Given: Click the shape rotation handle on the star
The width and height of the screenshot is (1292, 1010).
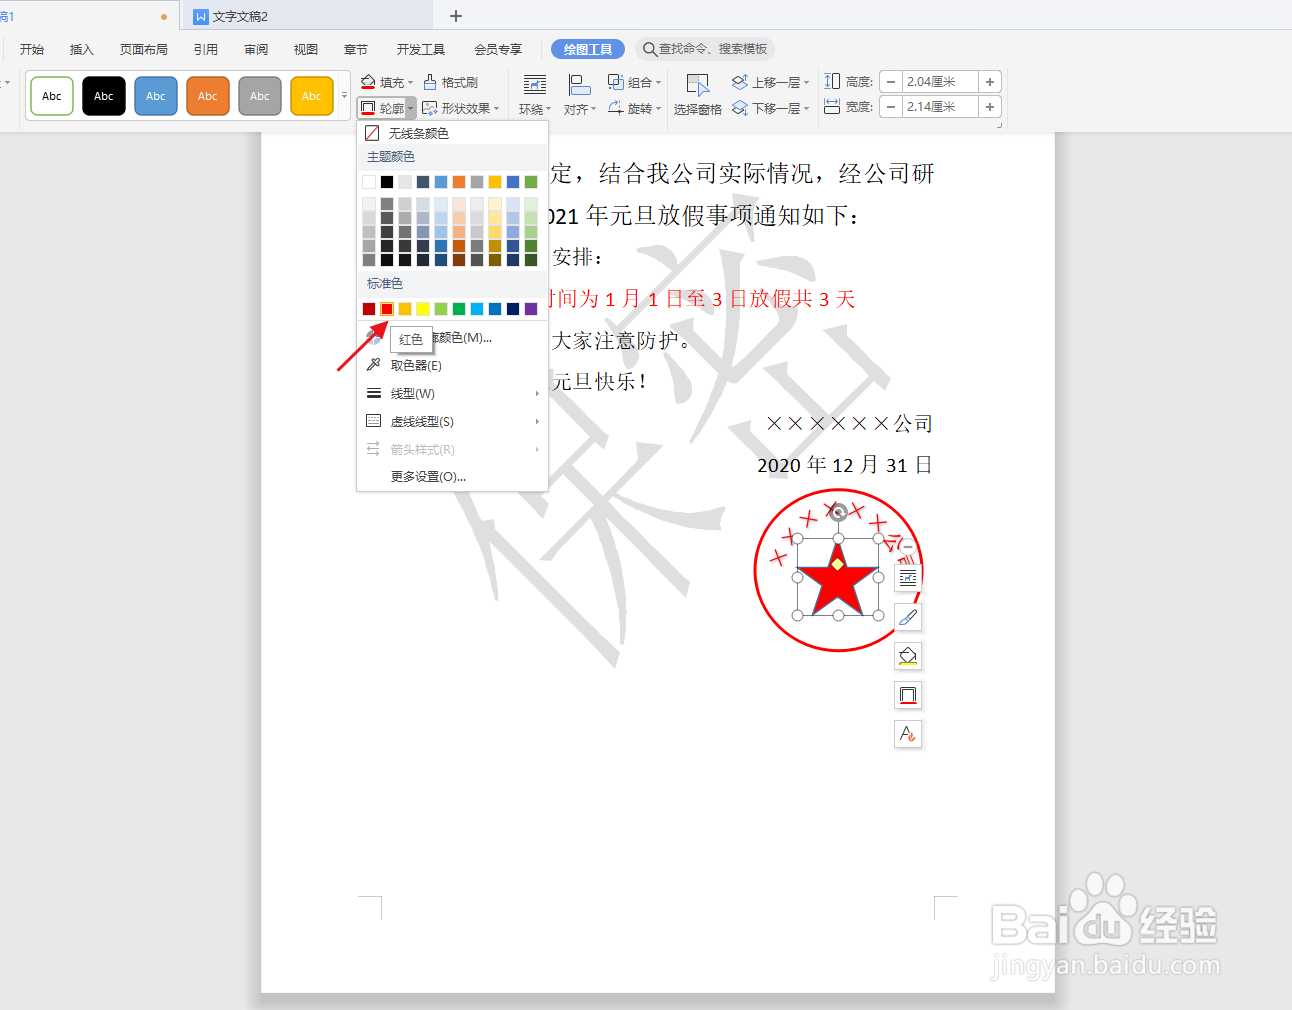Looking at the screenshot, I should point(837,512).
